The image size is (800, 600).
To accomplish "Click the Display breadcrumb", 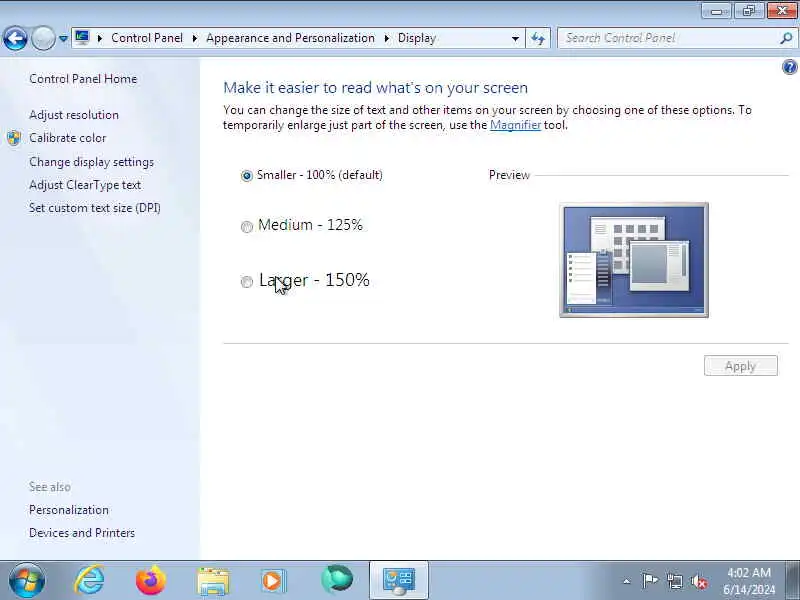I will [417, 38].
